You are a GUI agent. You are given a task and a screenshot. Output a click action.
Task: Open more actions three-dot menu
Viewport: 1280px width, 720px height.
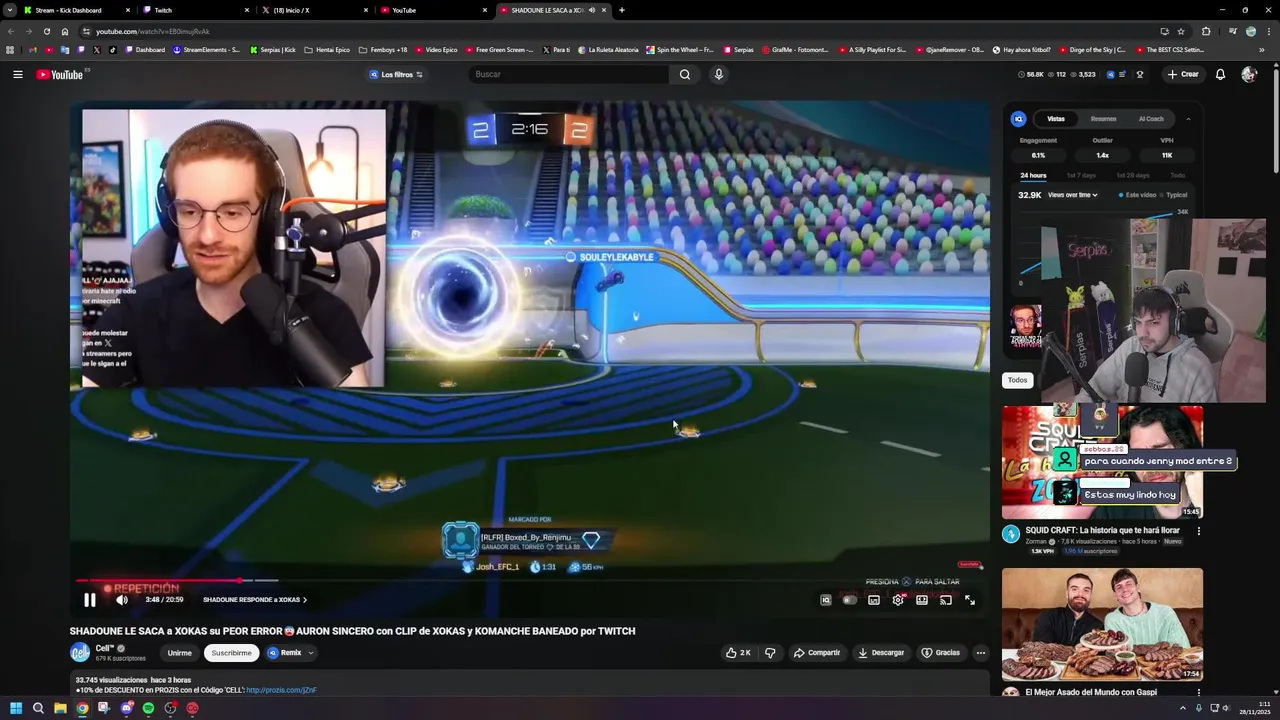(981, 653)
